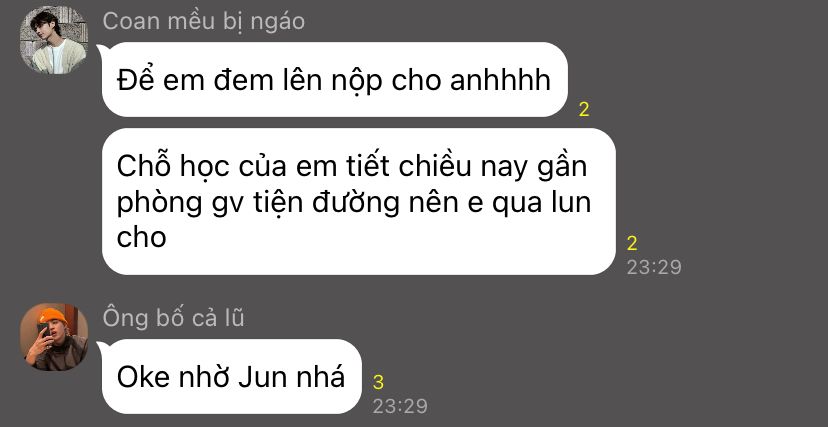View read count 2 beside the first message

[x=584, y=110]
